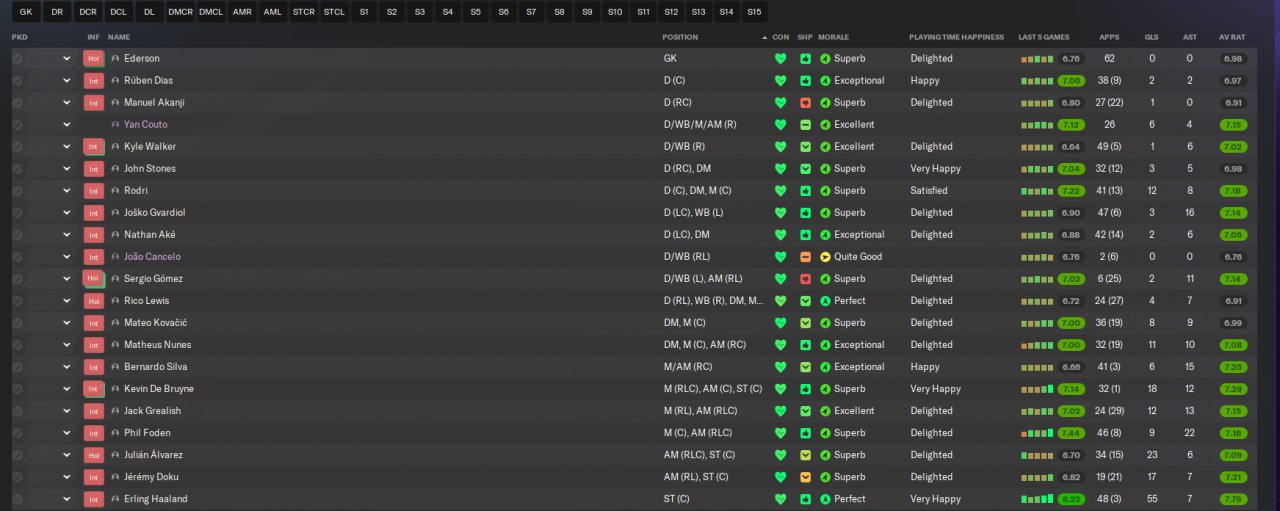Click Manuel Akanji's red match sharpness icon
Screen dimensions: 1280x511
(805, 103)
